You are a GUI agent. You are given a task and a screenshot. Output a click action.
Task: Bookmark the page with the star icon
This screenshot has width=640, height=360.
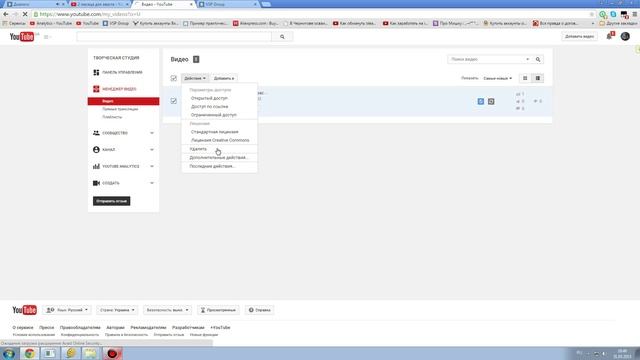click(x=592, y=14)
